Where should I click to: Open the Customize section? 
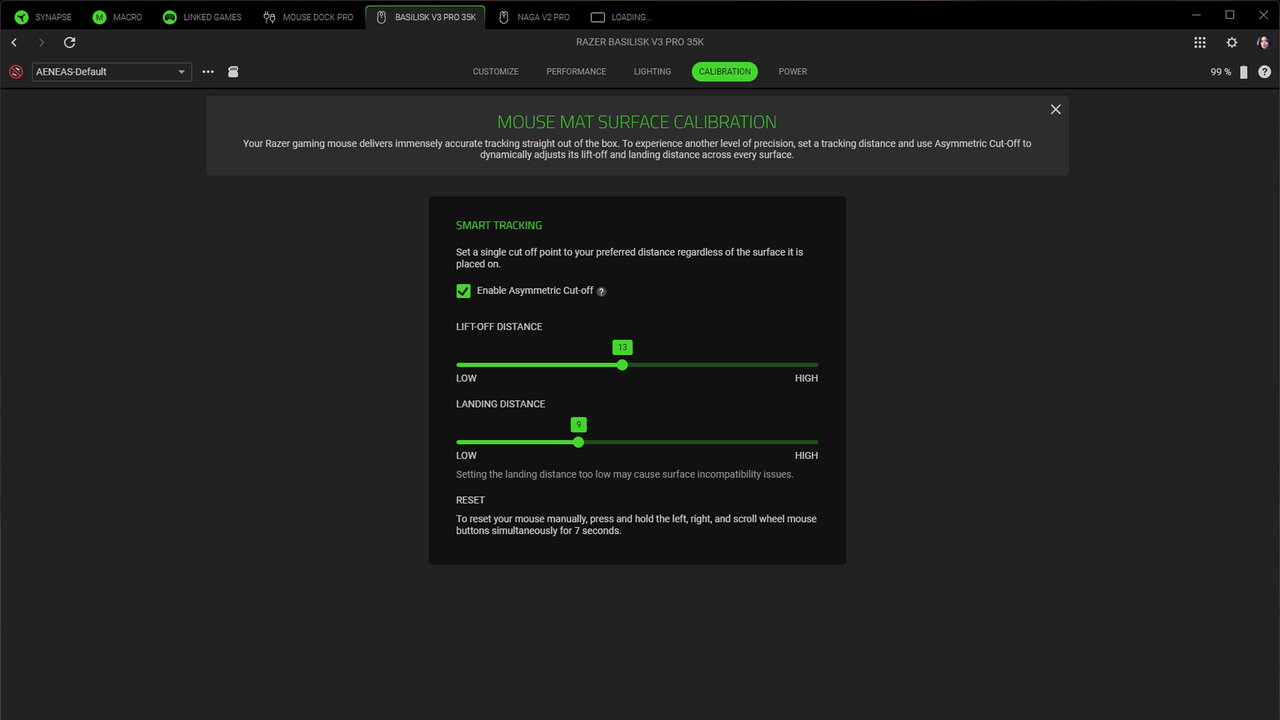point(496,72)
